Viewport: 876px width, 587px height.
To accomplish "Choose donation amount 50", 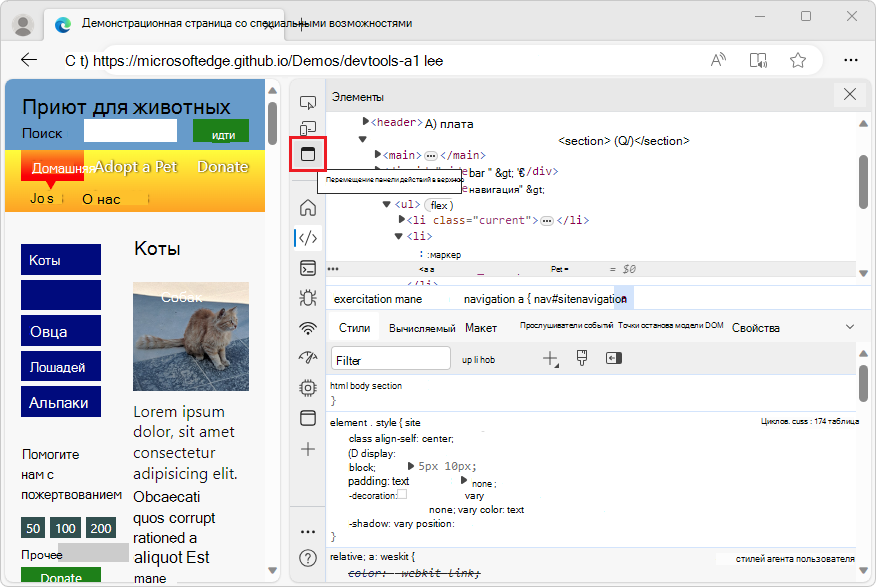I will 33,528.
